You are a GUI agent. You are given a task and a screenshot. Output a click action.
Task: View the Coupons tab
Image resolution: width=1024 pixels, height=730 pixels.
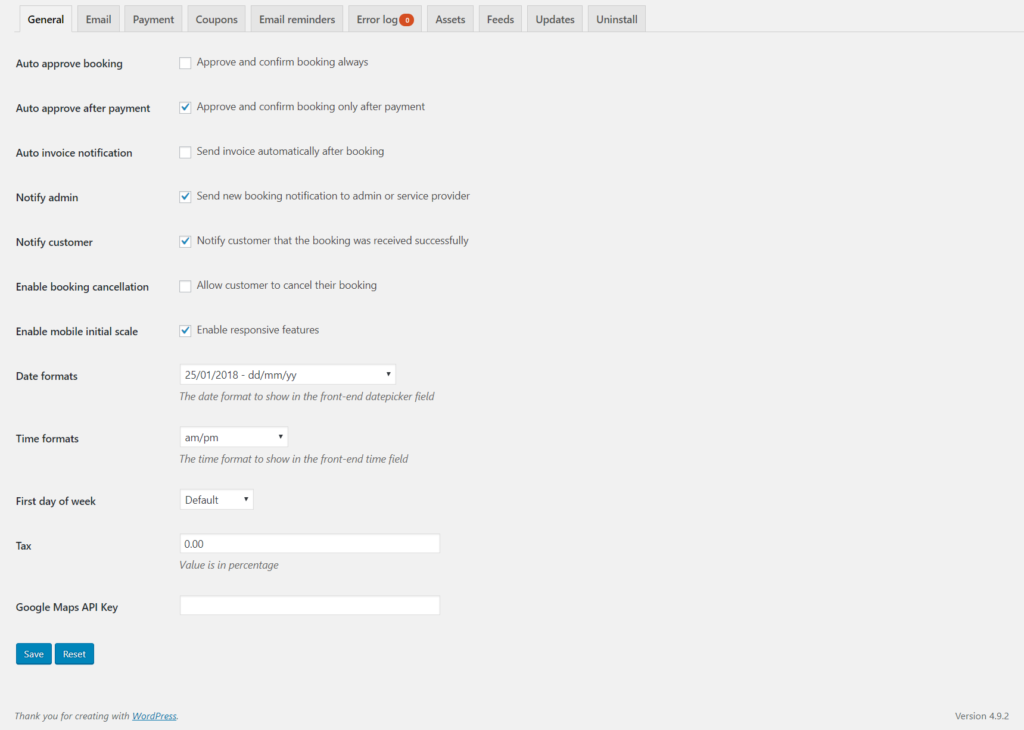(x=215, y=18)
